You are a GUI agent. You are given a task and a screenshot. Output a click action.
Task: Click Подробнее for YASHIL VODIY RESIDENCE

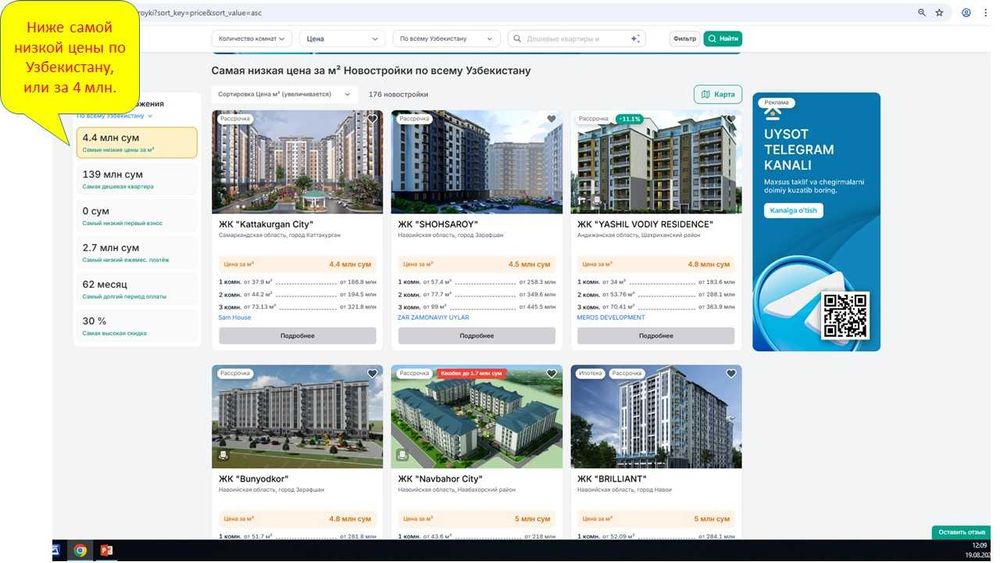(x=656, y=335)
